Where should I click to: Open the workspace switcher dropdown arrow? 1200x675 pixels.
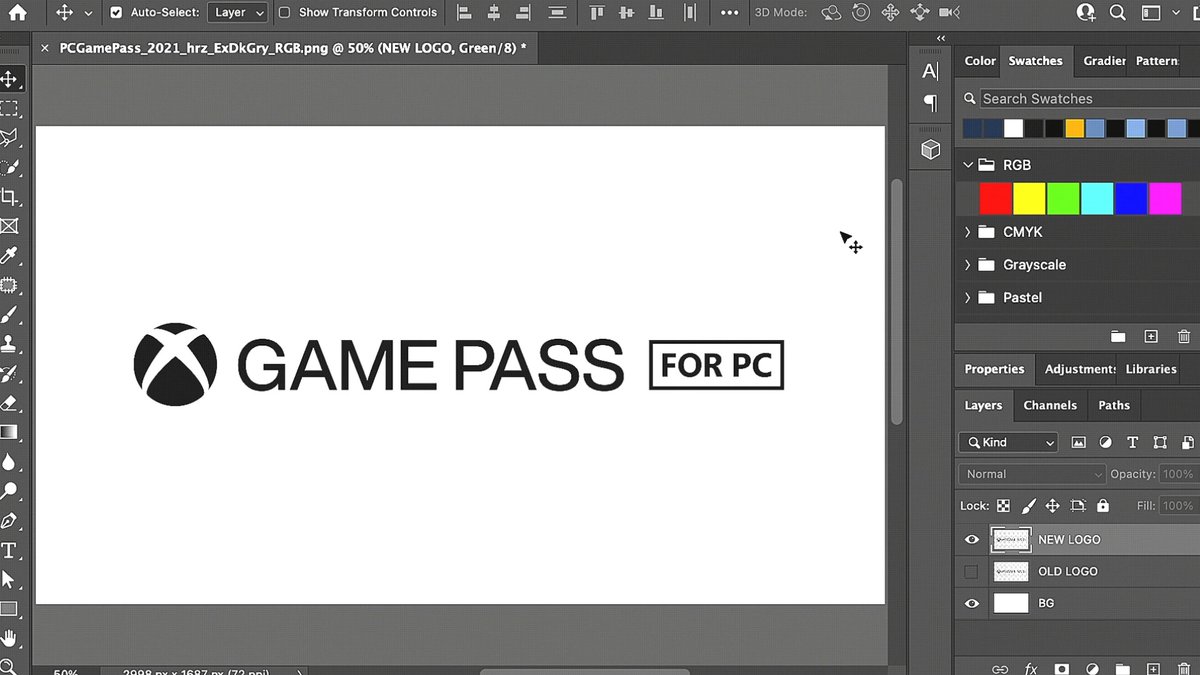point(1176,13)
